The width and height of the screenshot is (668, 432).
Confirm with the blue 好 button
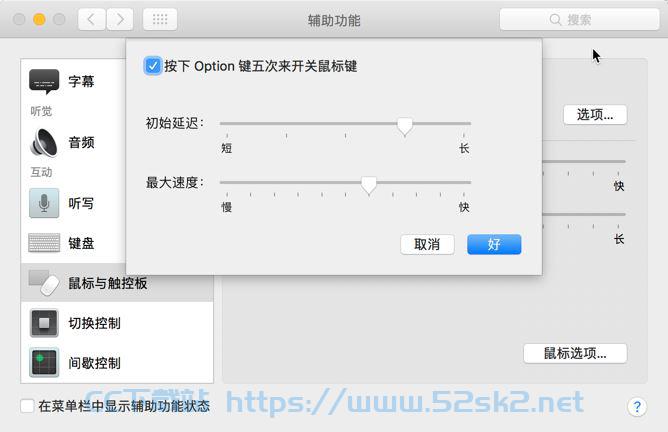pyautogui.click(x=494, y=244)
